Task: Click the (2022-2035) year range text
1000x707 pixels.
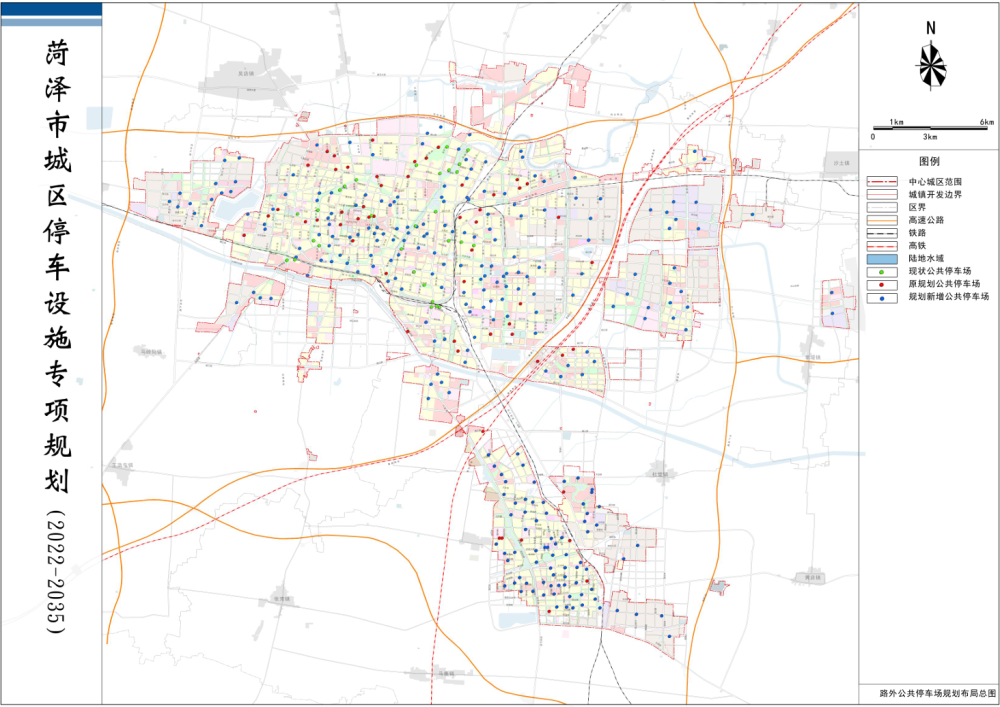Action: 56,571
